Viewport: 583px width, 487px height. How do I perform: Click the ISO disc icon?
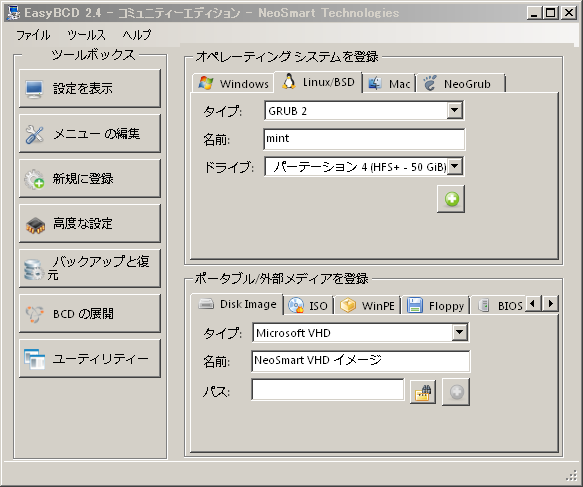pyautogui.click(x=296, y=305)
